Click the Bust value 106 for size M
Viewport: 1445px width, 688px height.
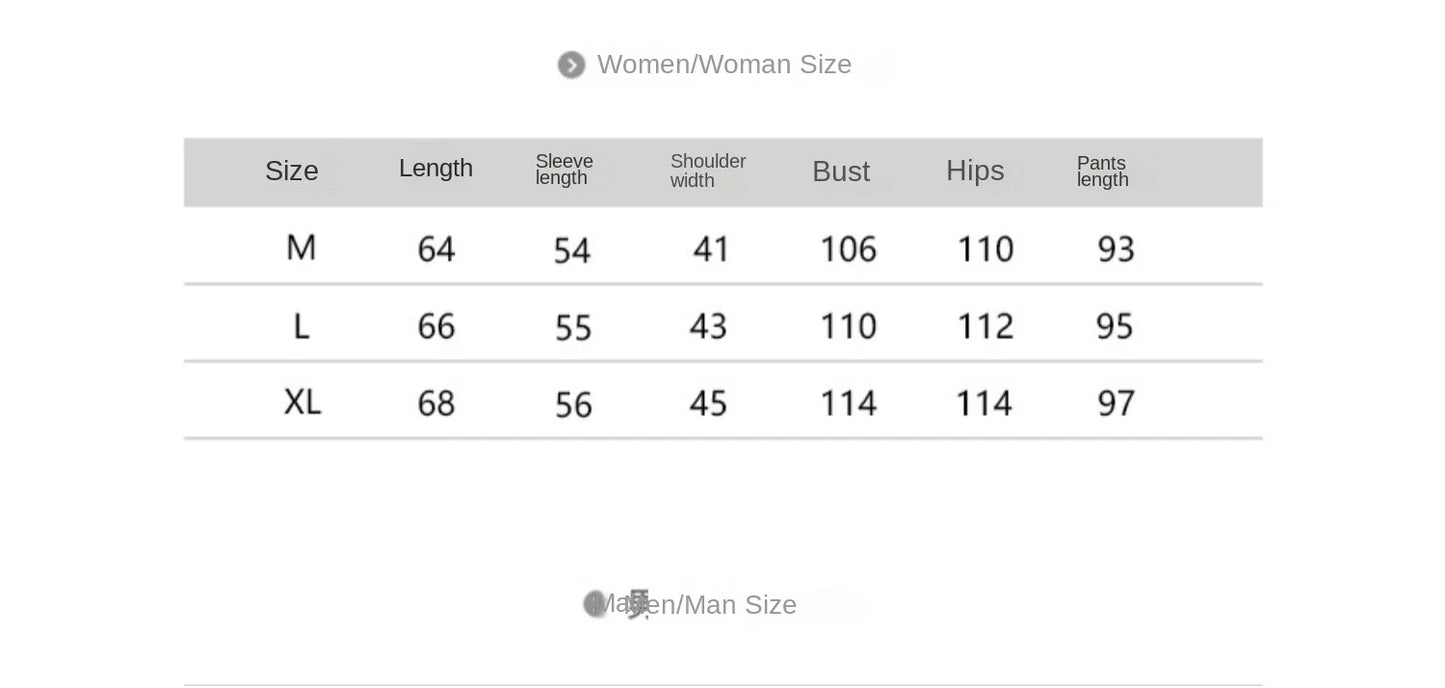[x=848, y=249]
